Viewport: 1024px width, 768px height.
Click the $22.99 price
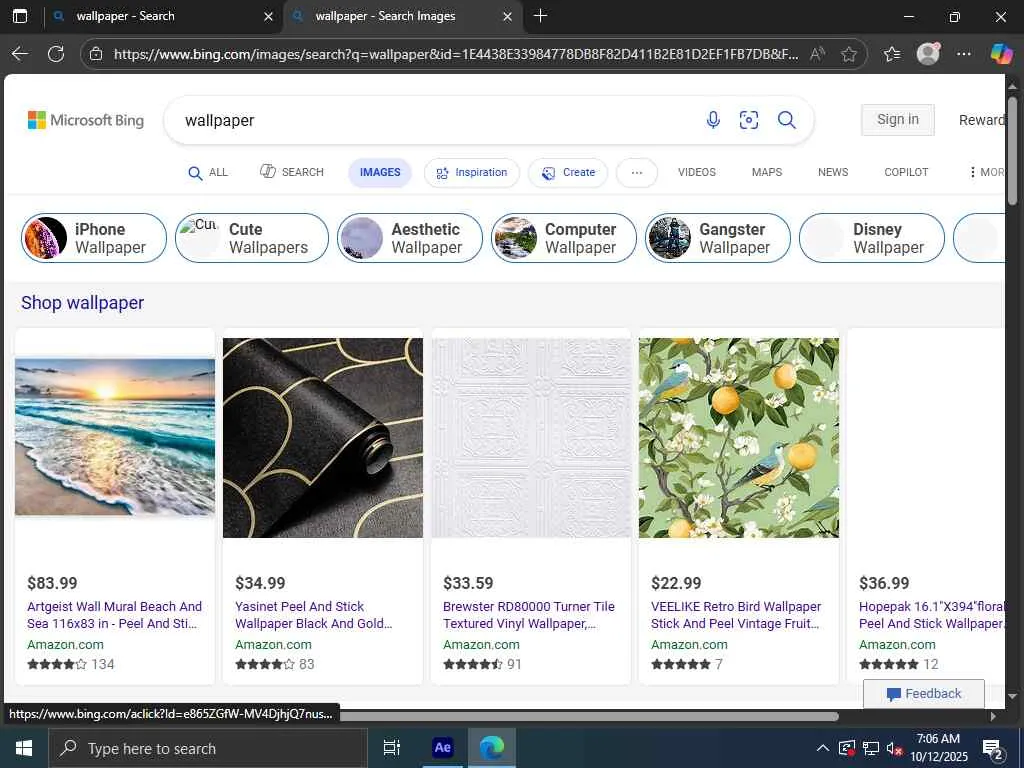click(x=676, y=583)
